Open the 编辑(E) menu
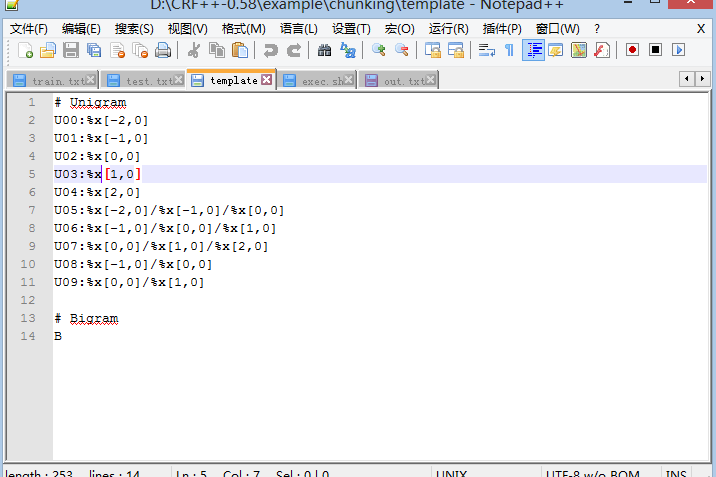716x477 pixels. tap(81, 29)
